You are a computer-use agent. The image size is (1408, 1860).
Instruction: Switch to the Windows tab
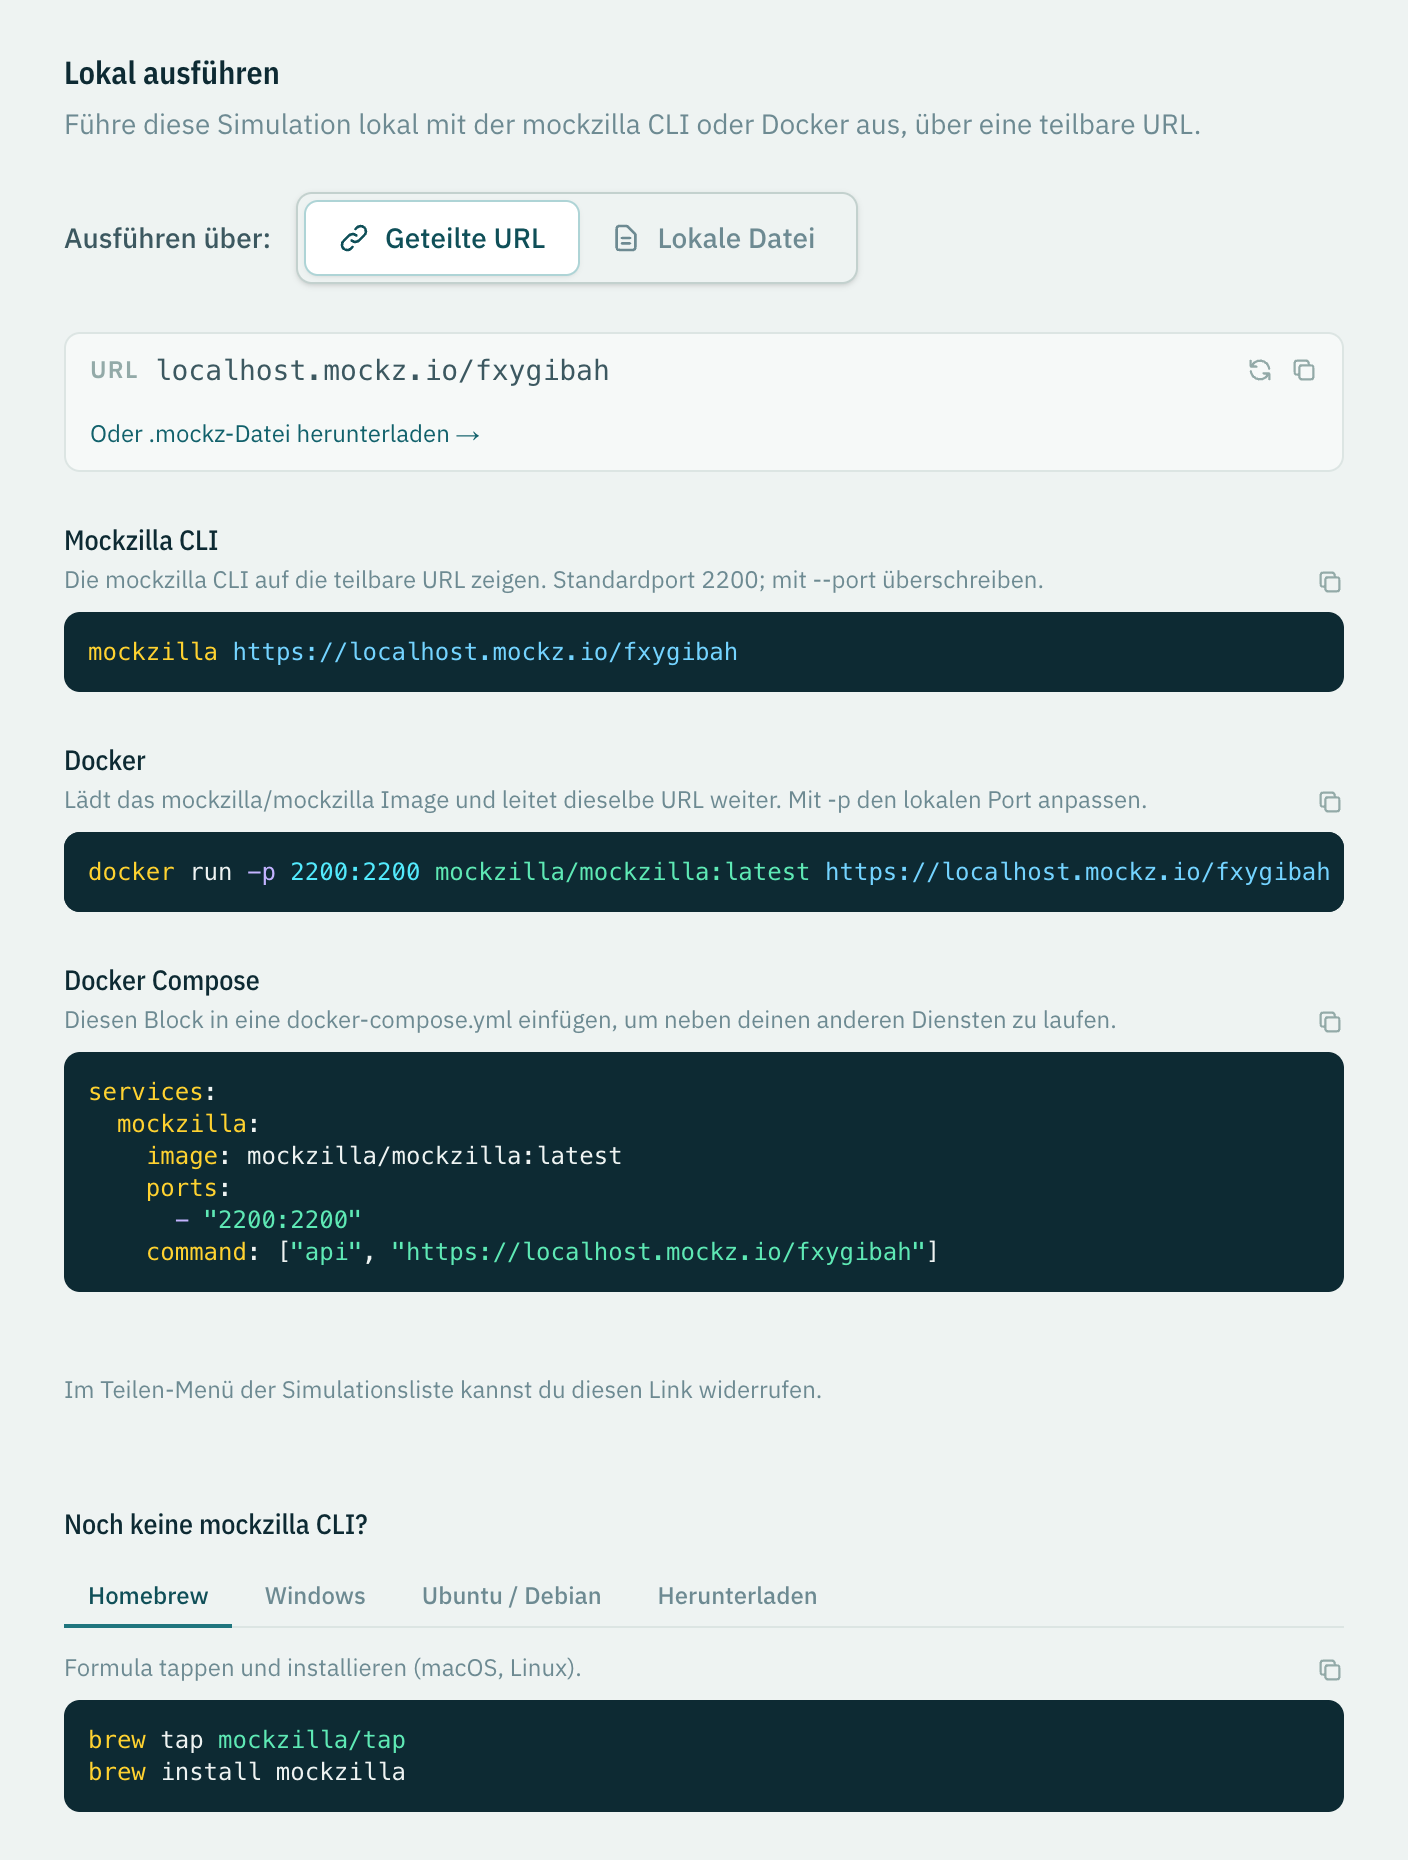[315, 1596]
